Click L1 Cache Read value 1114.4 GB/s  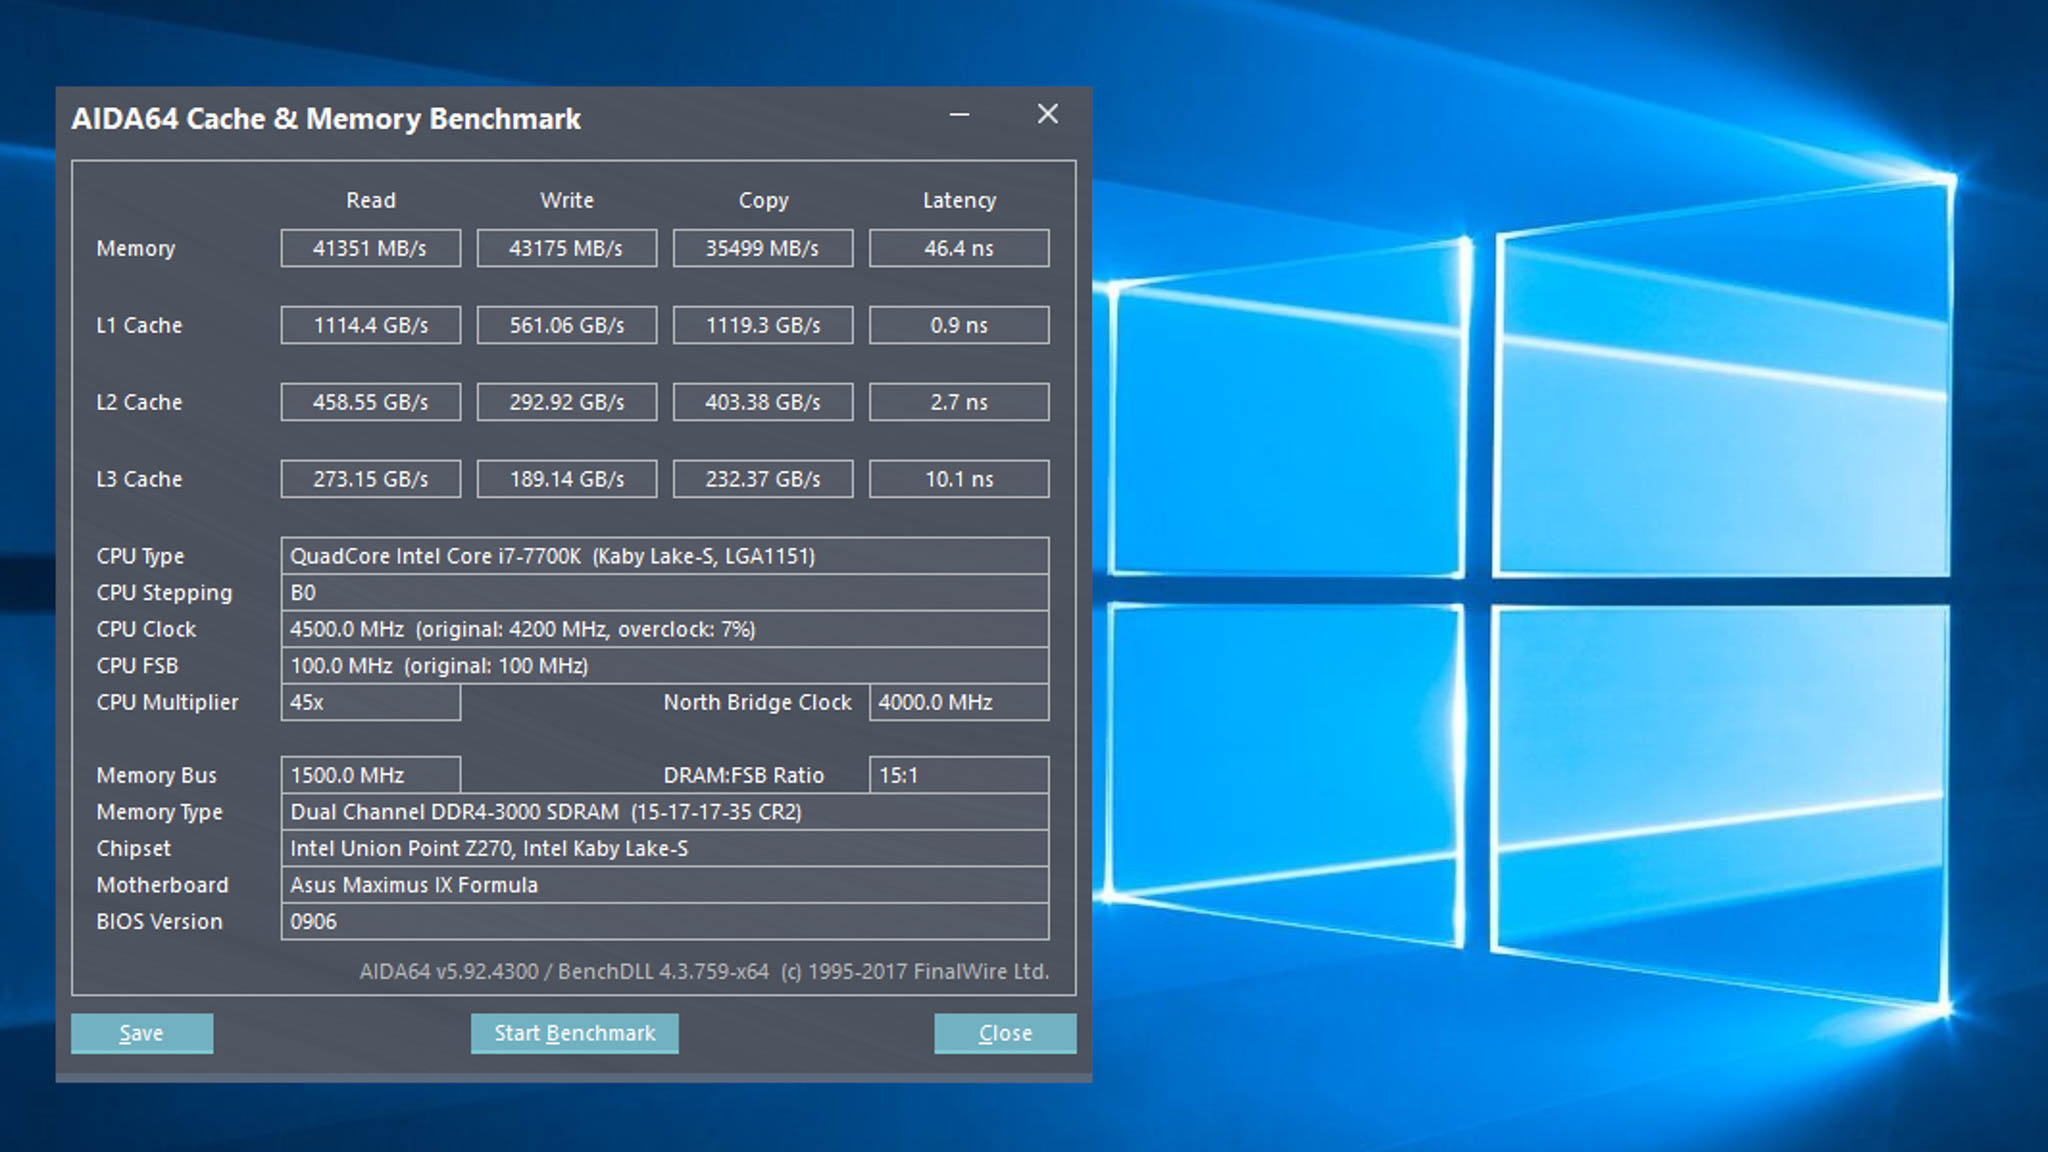(370, 325)
